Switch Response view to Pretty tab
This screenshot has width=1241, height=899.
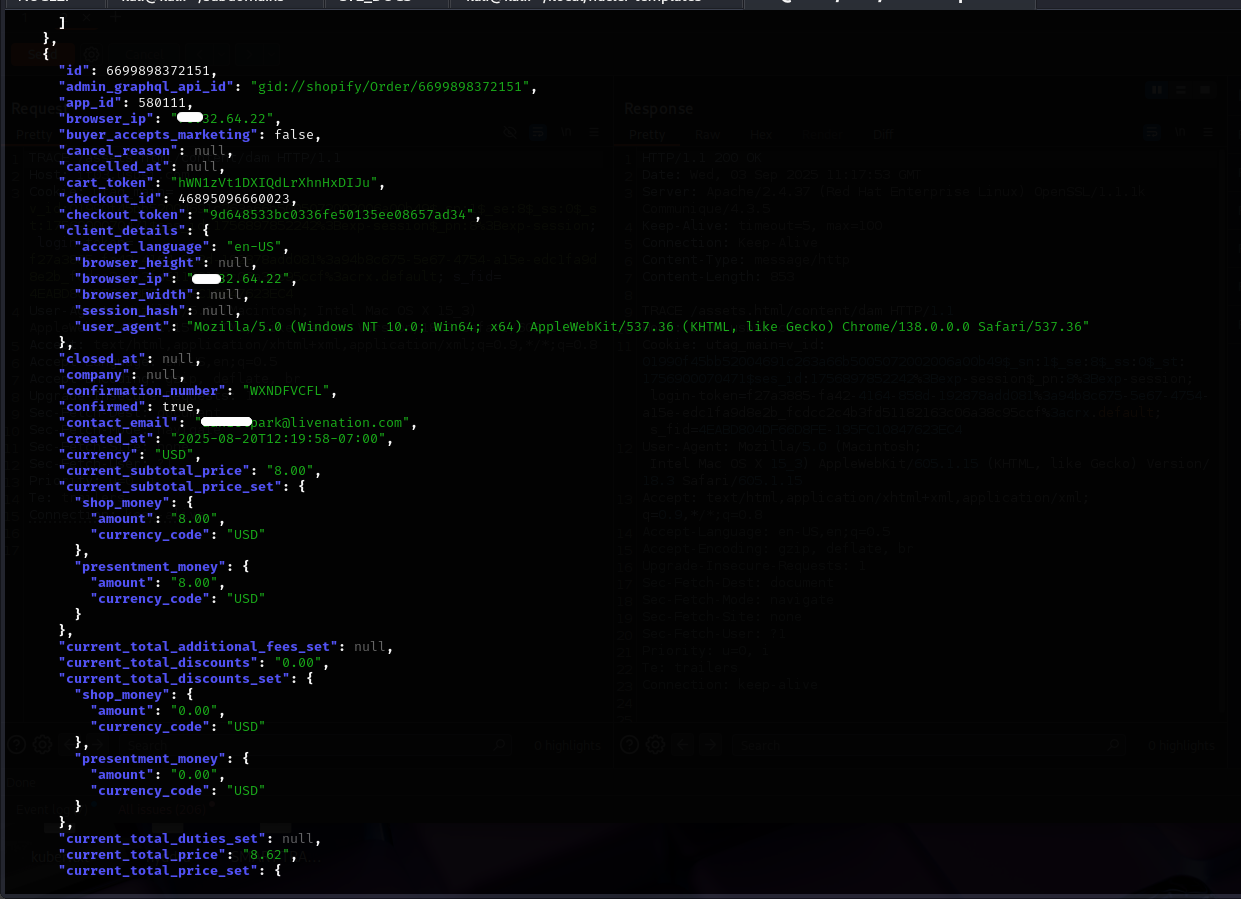[x=647, y=134]
